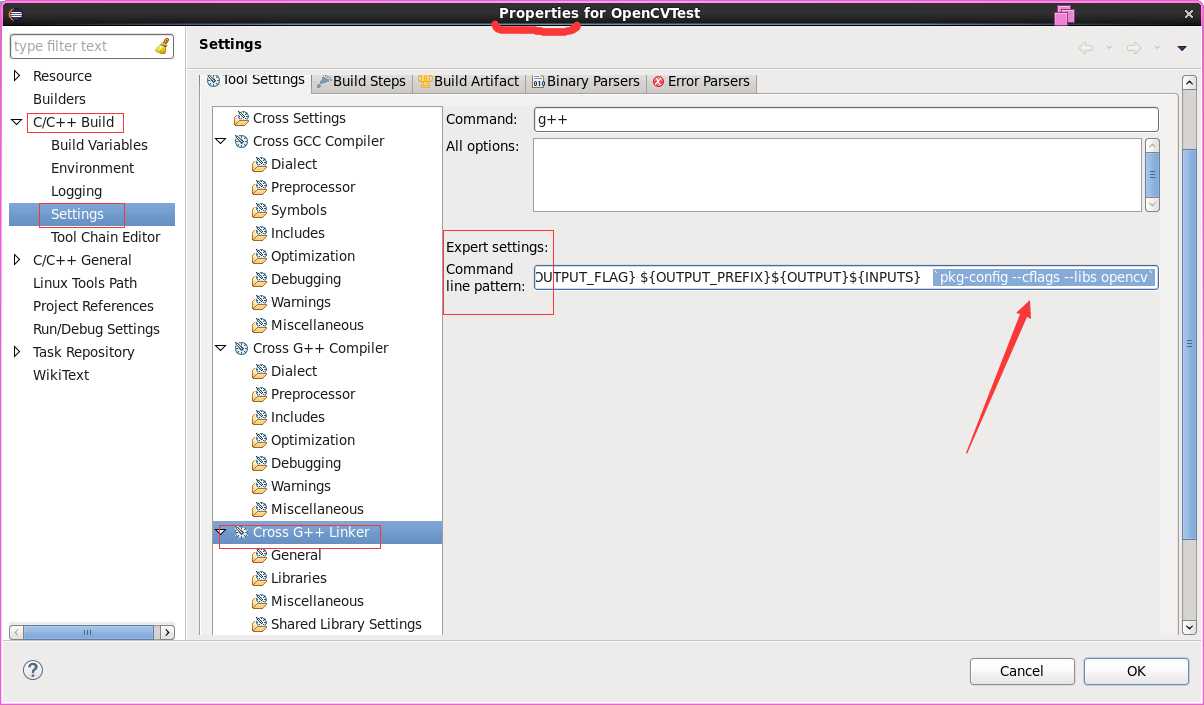Viewport: 1204px width, 705px height.
Task: Click the Optimization icon under Cross GCC Compiler
Action: pyautogui.click(x=259, y=256)
